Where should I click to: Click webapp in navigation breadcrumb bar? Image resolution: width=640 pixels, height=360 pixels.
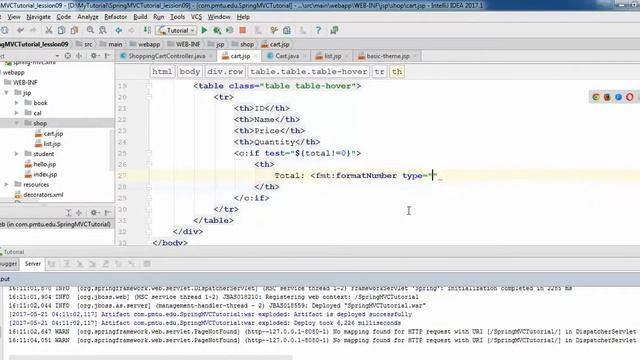tap(145, 44)
